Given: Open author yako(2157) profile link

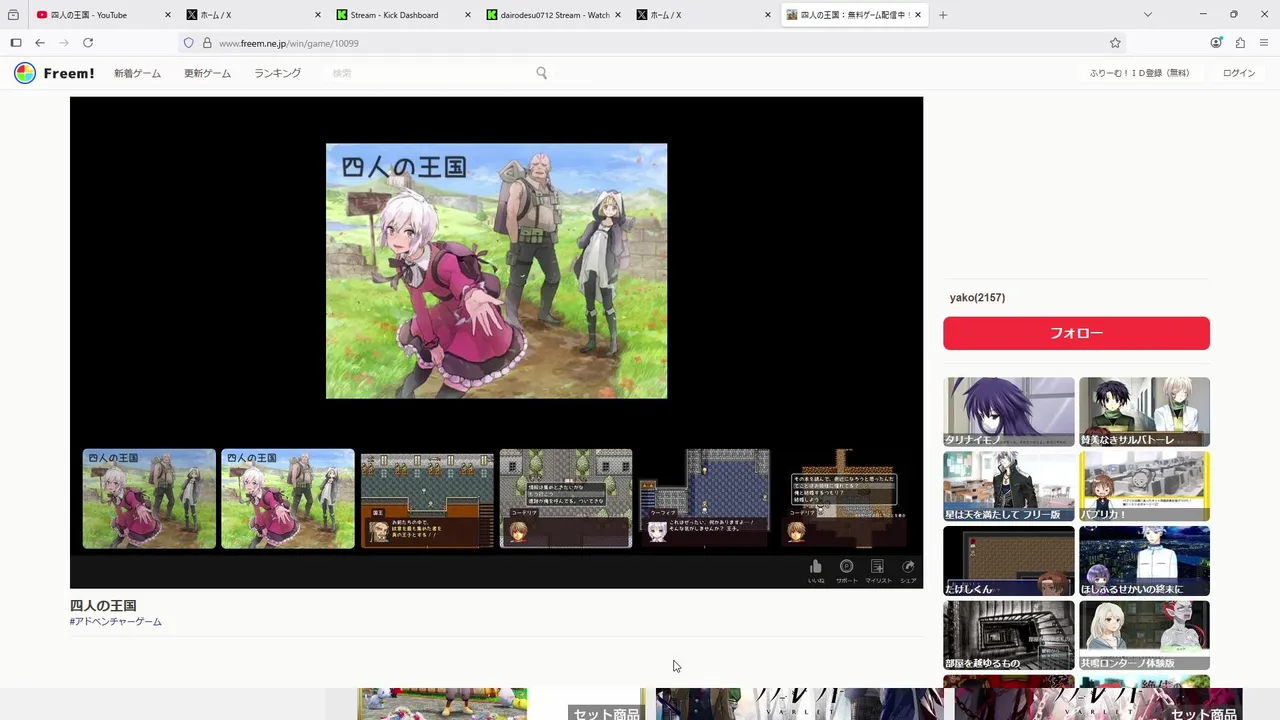Looking at the screenshot, I should point(977,298).
